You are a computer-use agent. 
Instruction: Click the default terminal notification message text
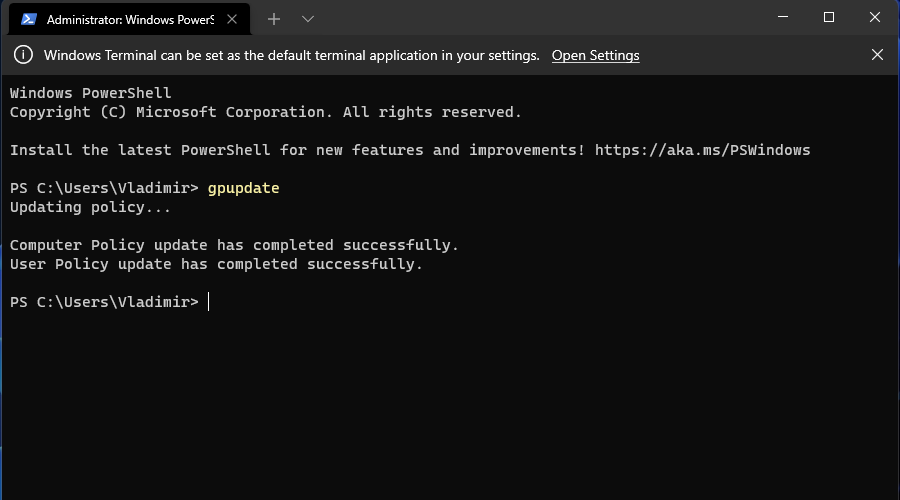coord(292,55)
